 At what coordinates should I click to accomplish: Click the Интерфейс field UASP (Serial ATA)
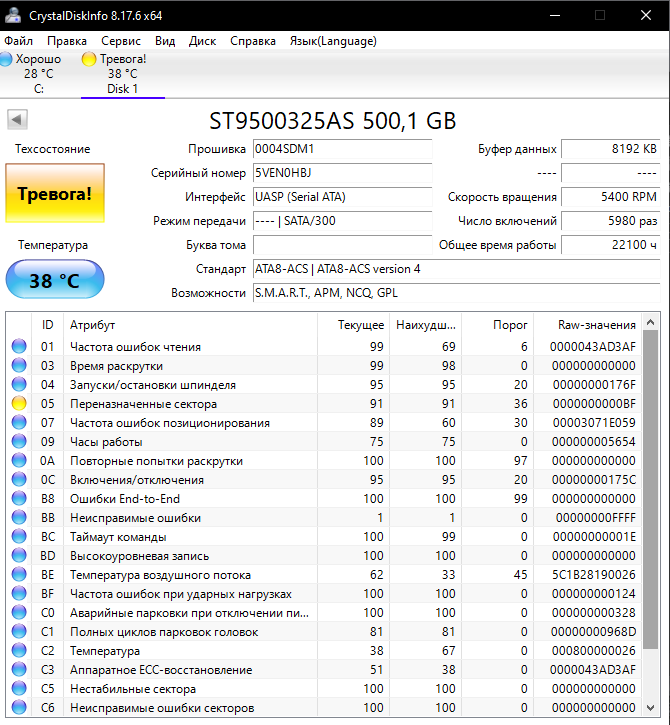point(342,197)
